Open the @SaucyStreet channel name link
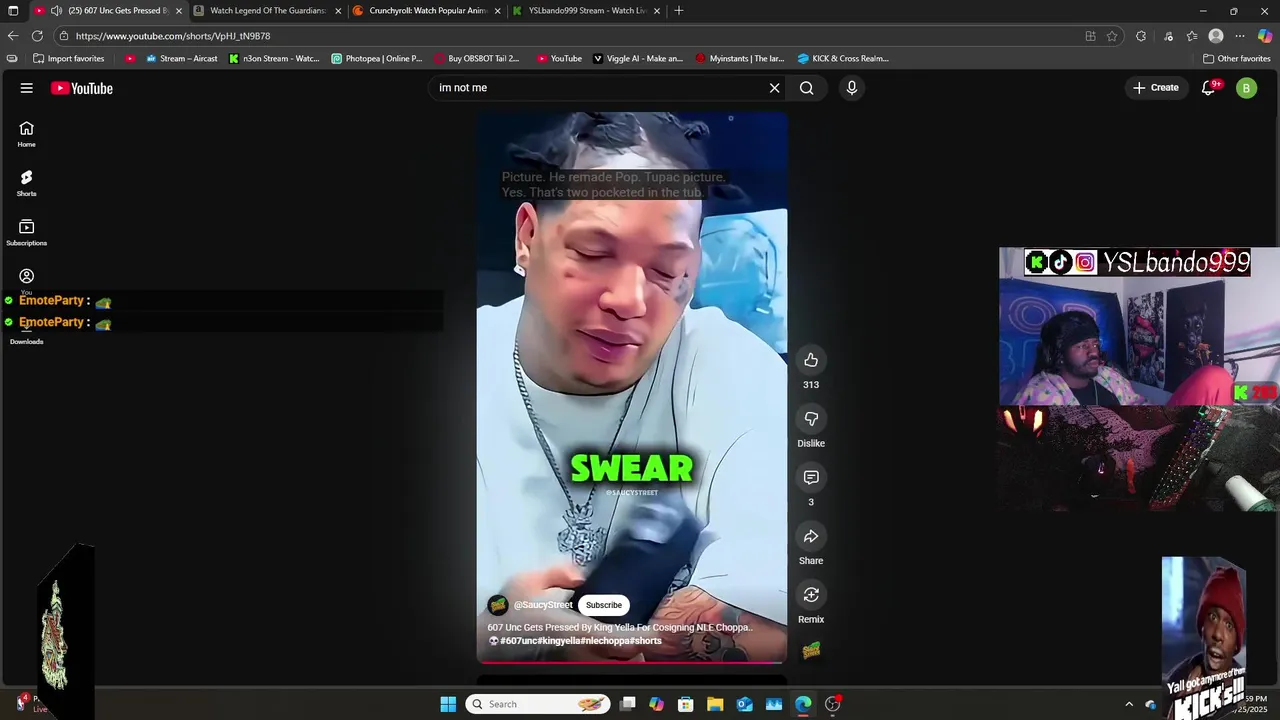This screenshot has width=1280, height=720. tap(543, 605)
